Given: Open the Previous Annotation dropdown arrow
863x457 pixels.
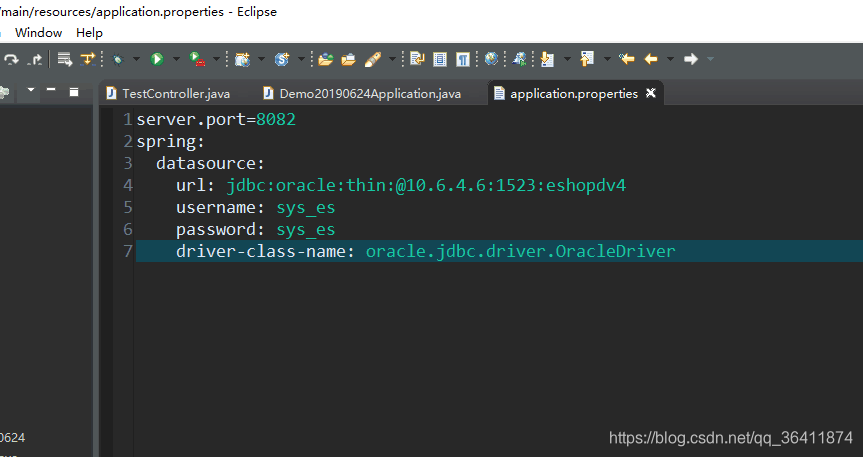Looking at the screenshot, I should tap(607, 59).
